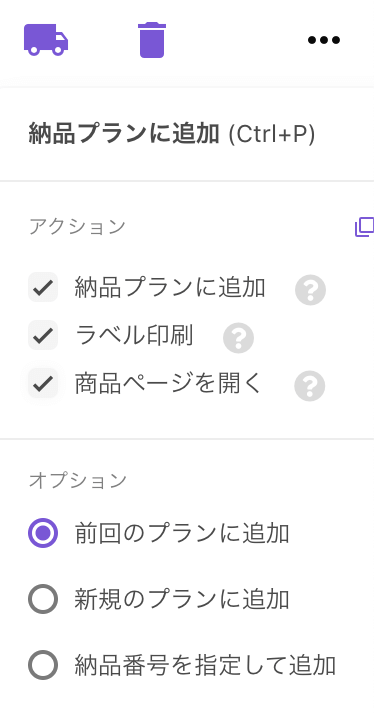Screen dimensions: 374x714
Task: Open help icon next to 納品プランに追加 checkbox
Action: [310, 290]
